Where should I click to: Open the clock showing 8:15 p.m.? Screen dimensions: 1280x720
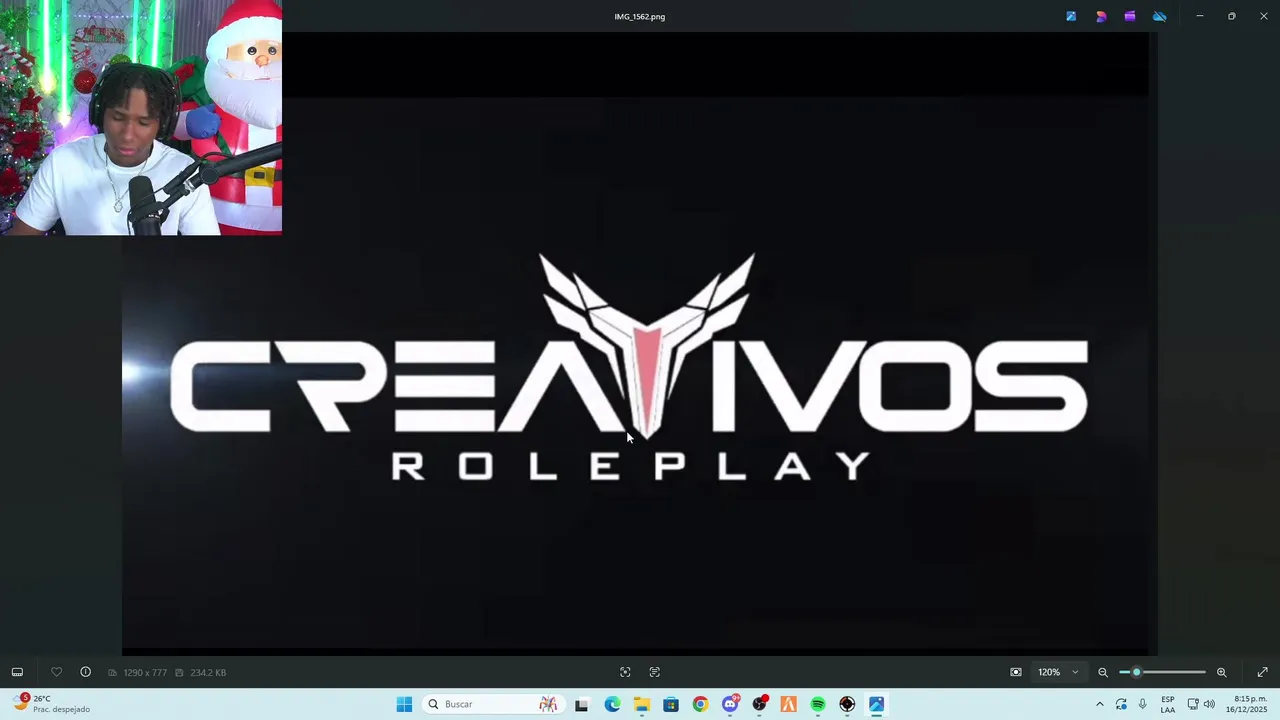(1248, 704)
